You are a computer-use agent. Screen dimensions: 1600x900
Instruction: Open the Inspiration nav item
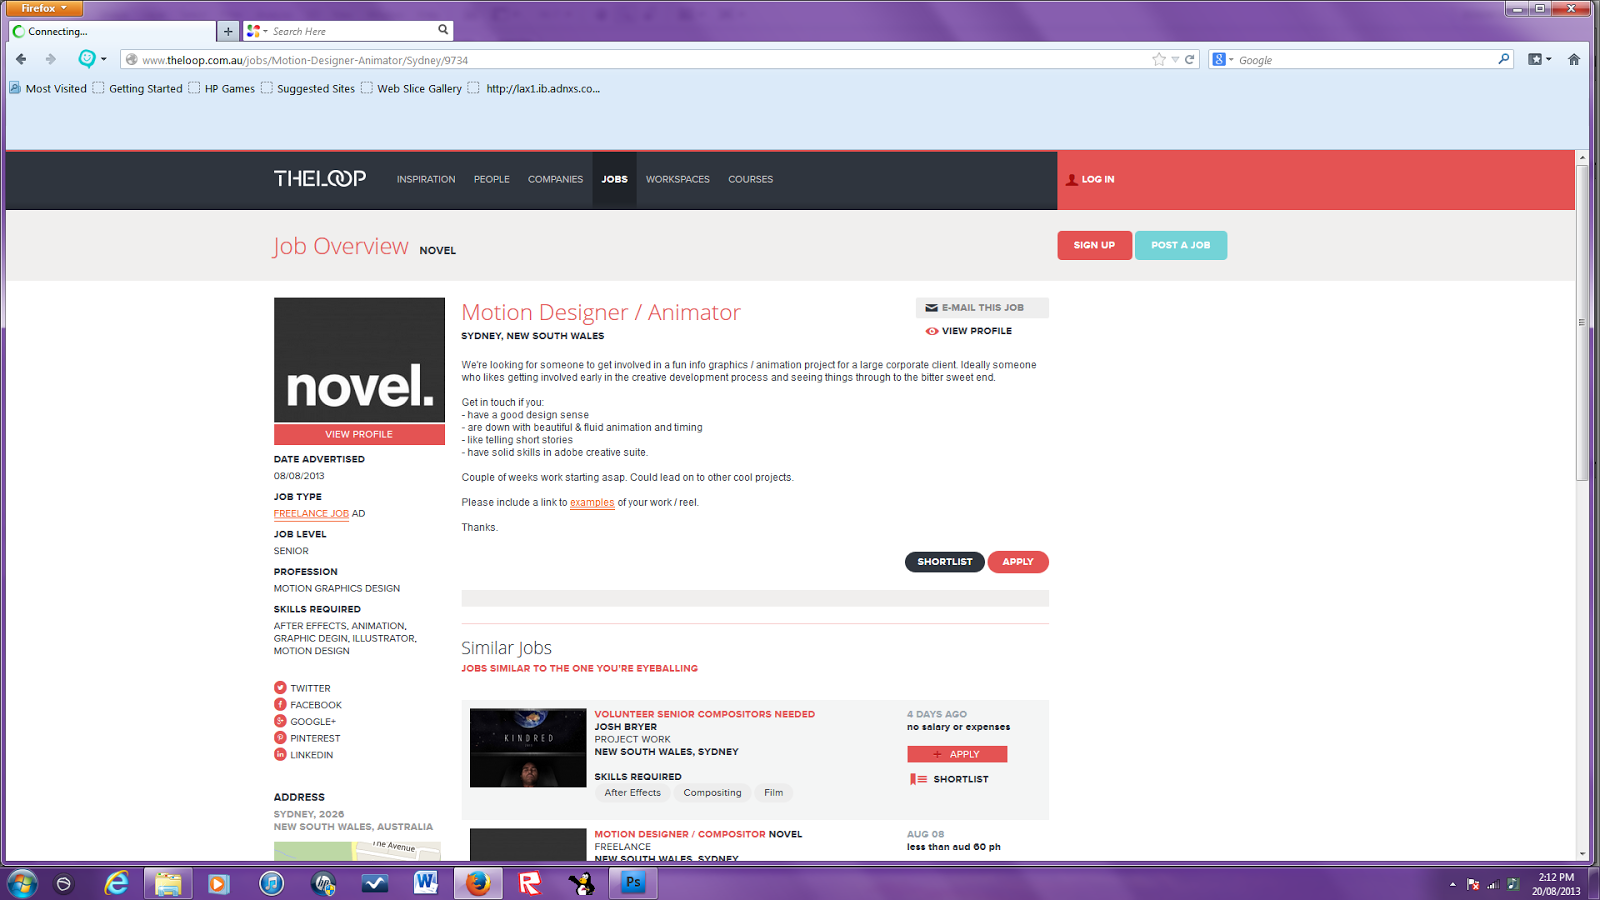pos(426,180)
